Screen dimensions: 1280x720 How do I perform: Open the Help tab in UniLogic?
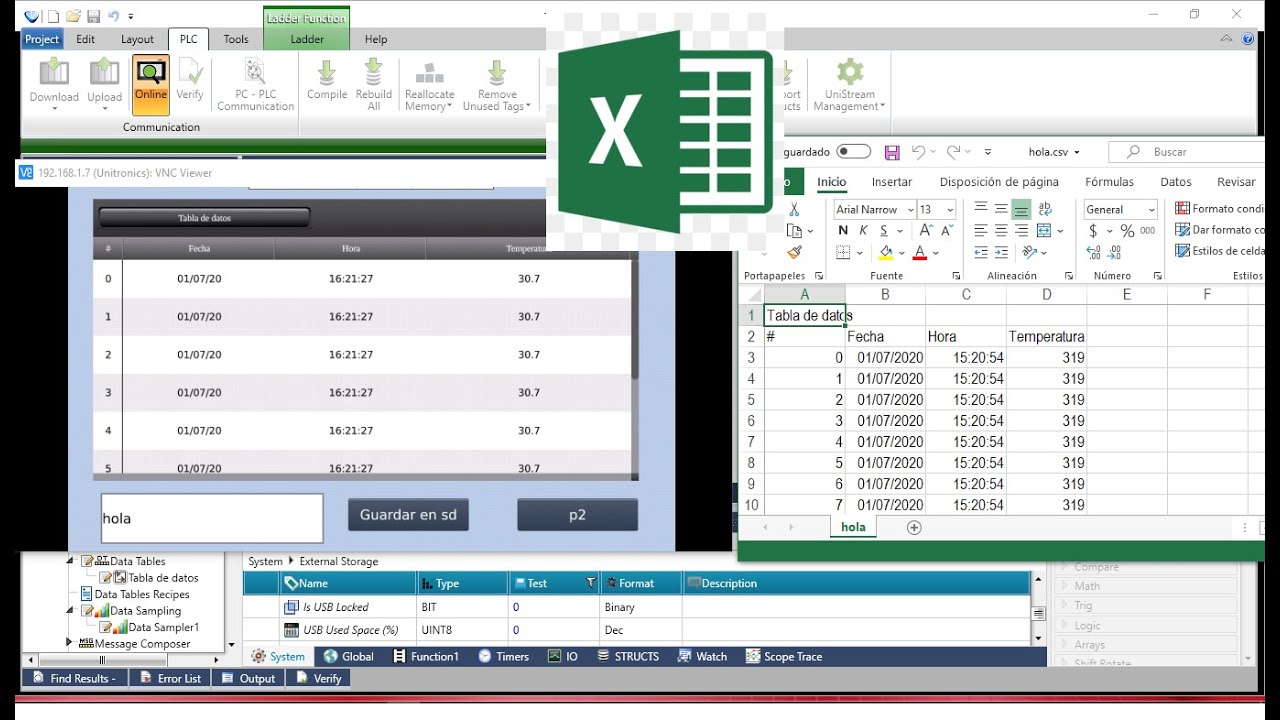tap(376, 39)
